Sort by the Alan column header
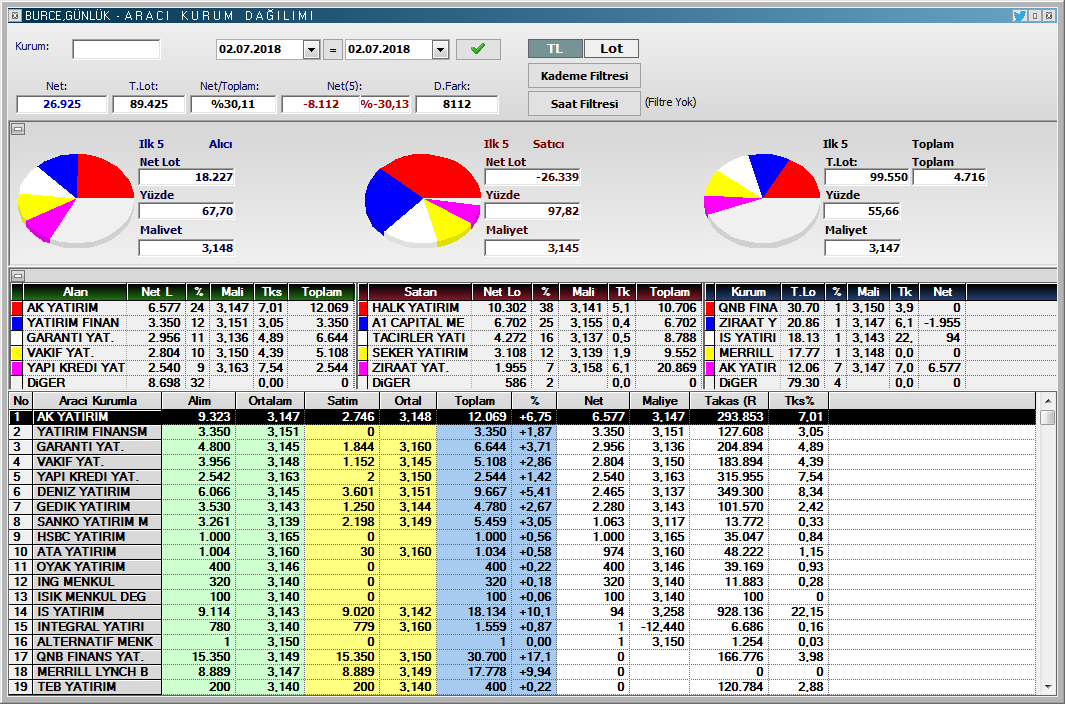1065x704 pixels. [x=75, y=292]
